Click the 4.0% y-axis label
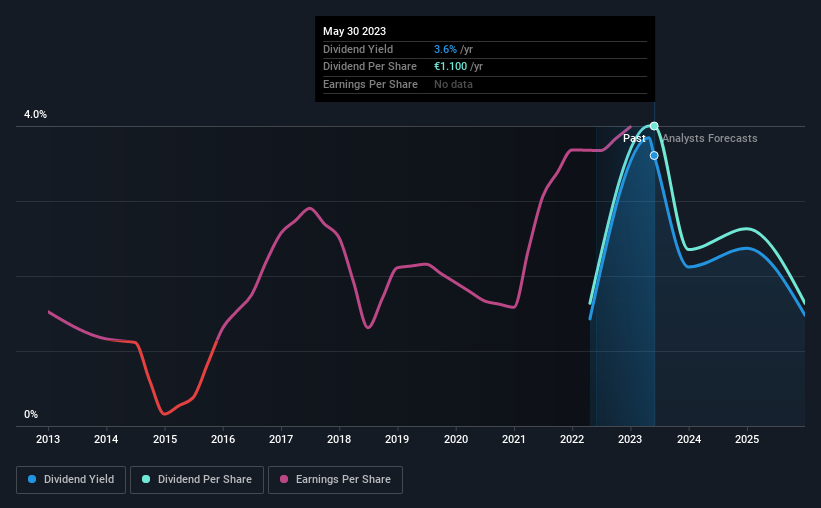The height and width of the screenshot is (508, 821). [36, 114]
